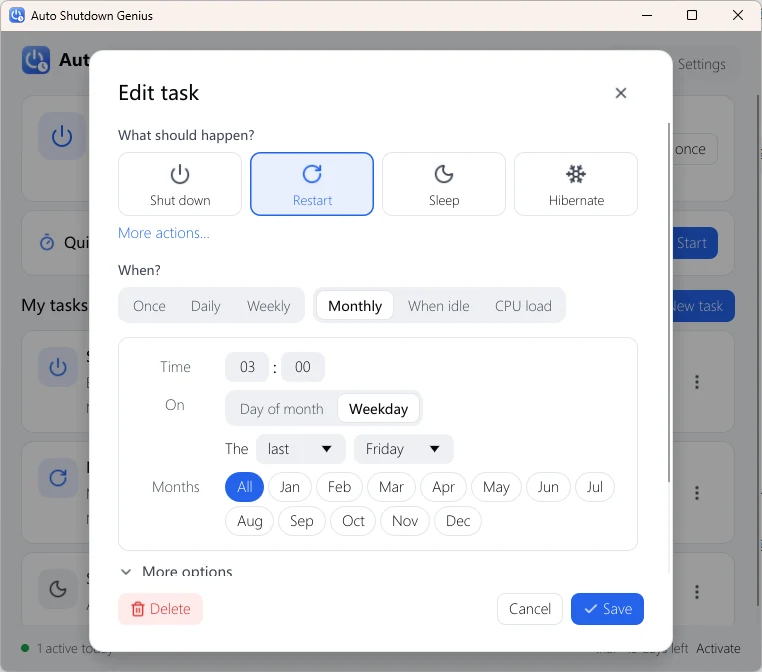Switch schedule to Weekly
This screenshot has height=672, width=762.
268,306
